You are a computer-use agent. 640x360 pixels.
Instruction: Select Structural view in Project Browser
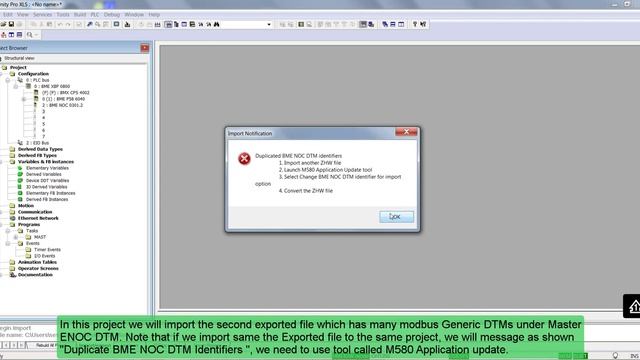(19, 58)
